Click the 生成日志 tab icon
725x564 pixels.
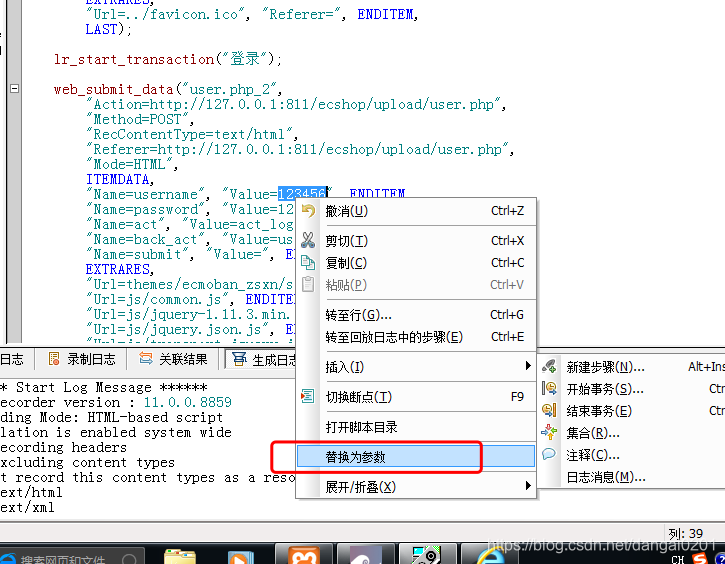tap(239, 359)
